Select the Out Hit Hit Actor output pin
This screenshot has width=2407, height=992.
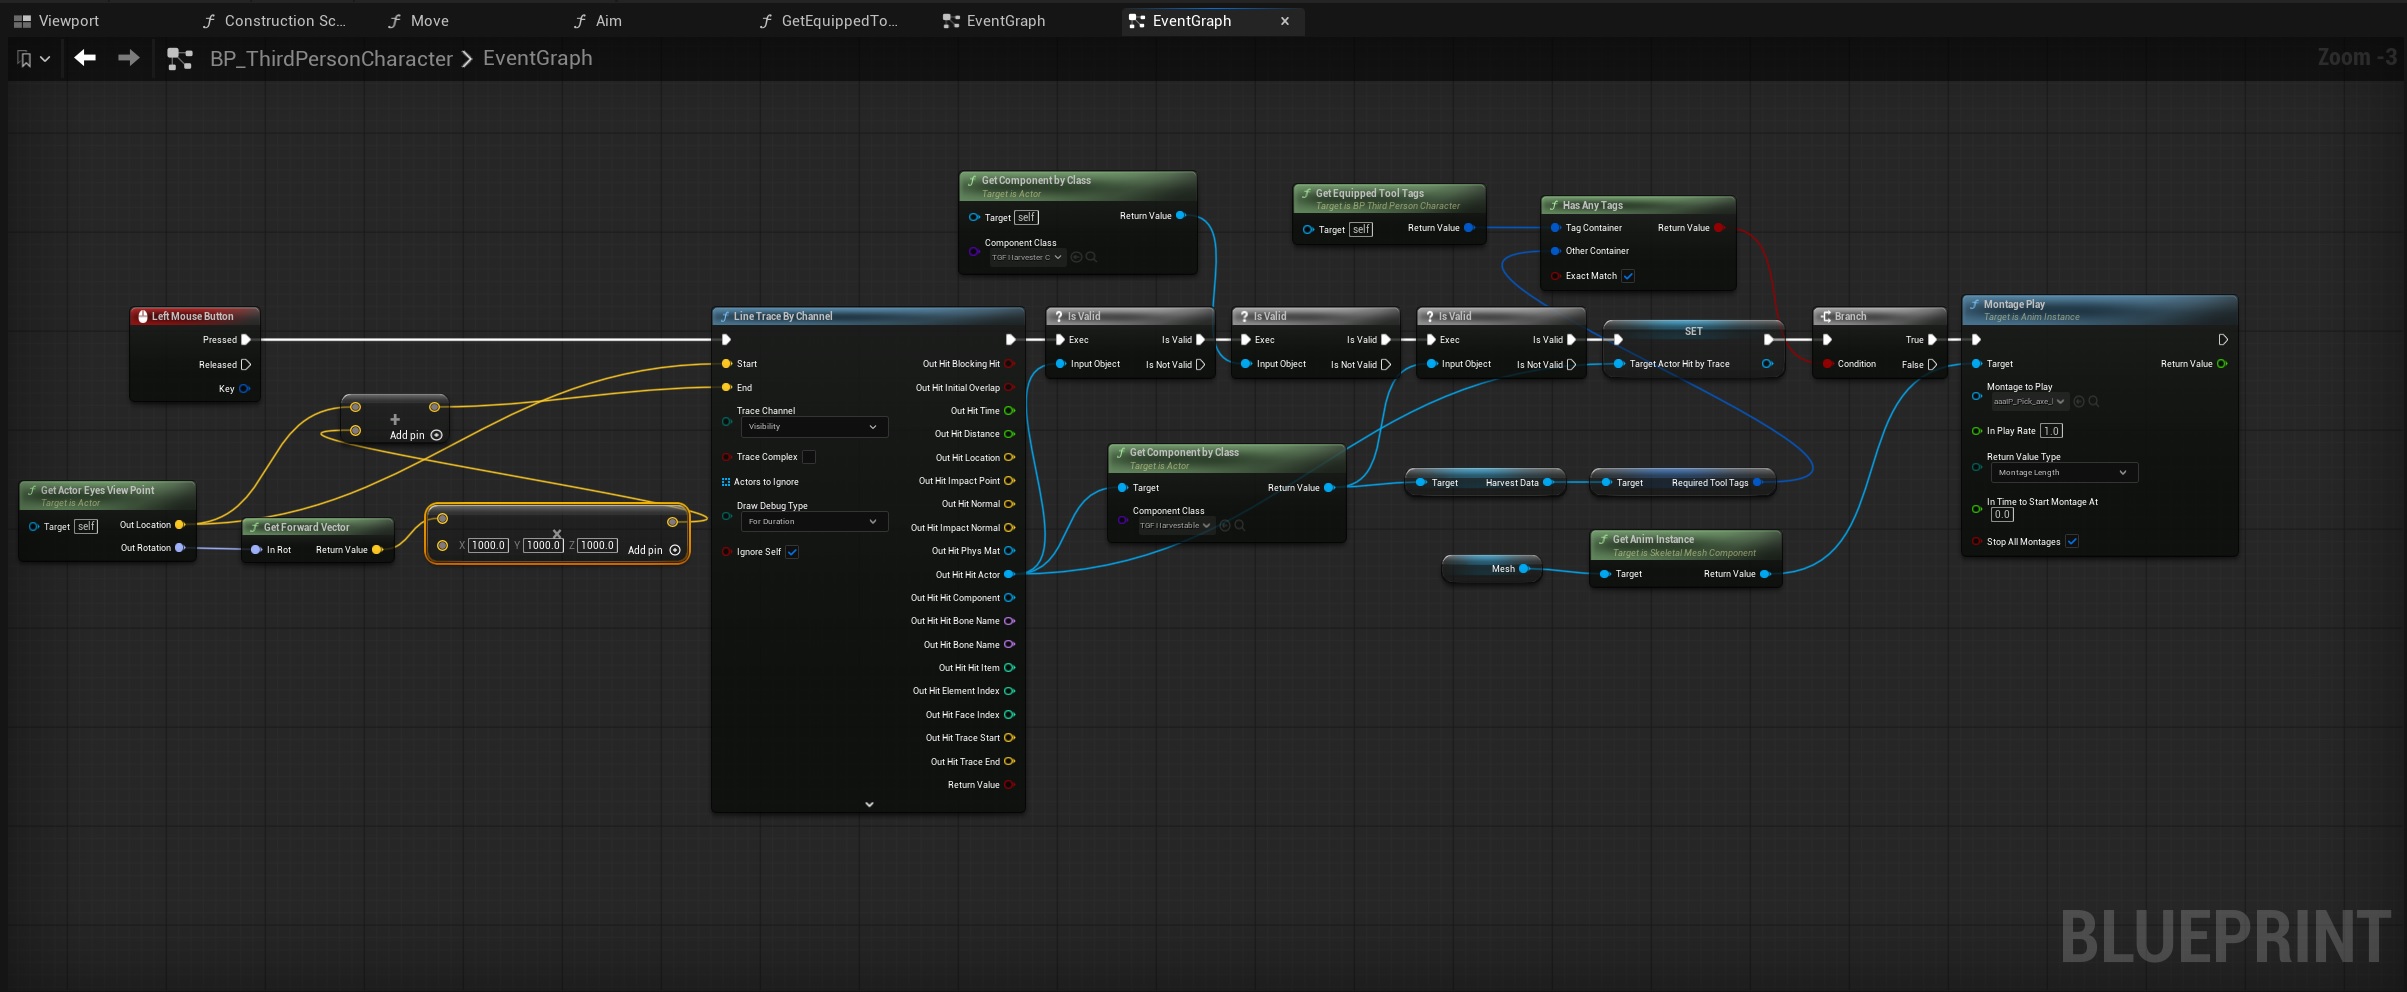pyautogui.click(x=1010, y=575)
